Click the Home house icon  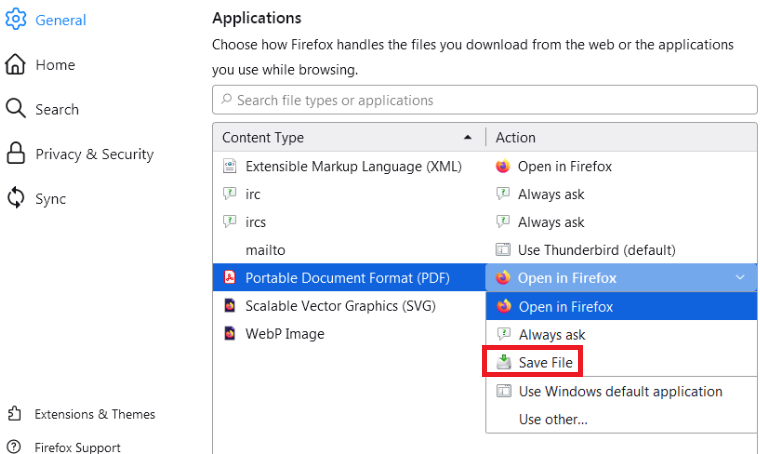click(15, 64)
